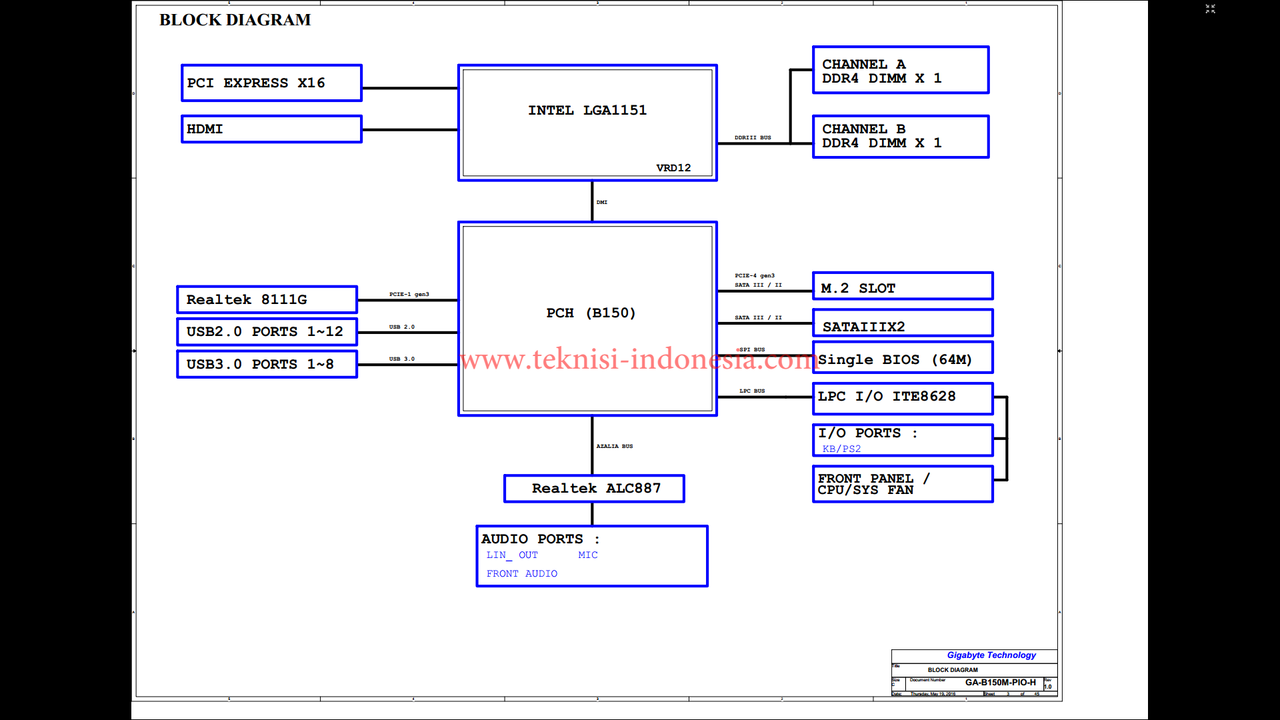Click the LIN_ OUT audio entry
The height and width of the screenshot is (720, 1280).
click(512, 555)
